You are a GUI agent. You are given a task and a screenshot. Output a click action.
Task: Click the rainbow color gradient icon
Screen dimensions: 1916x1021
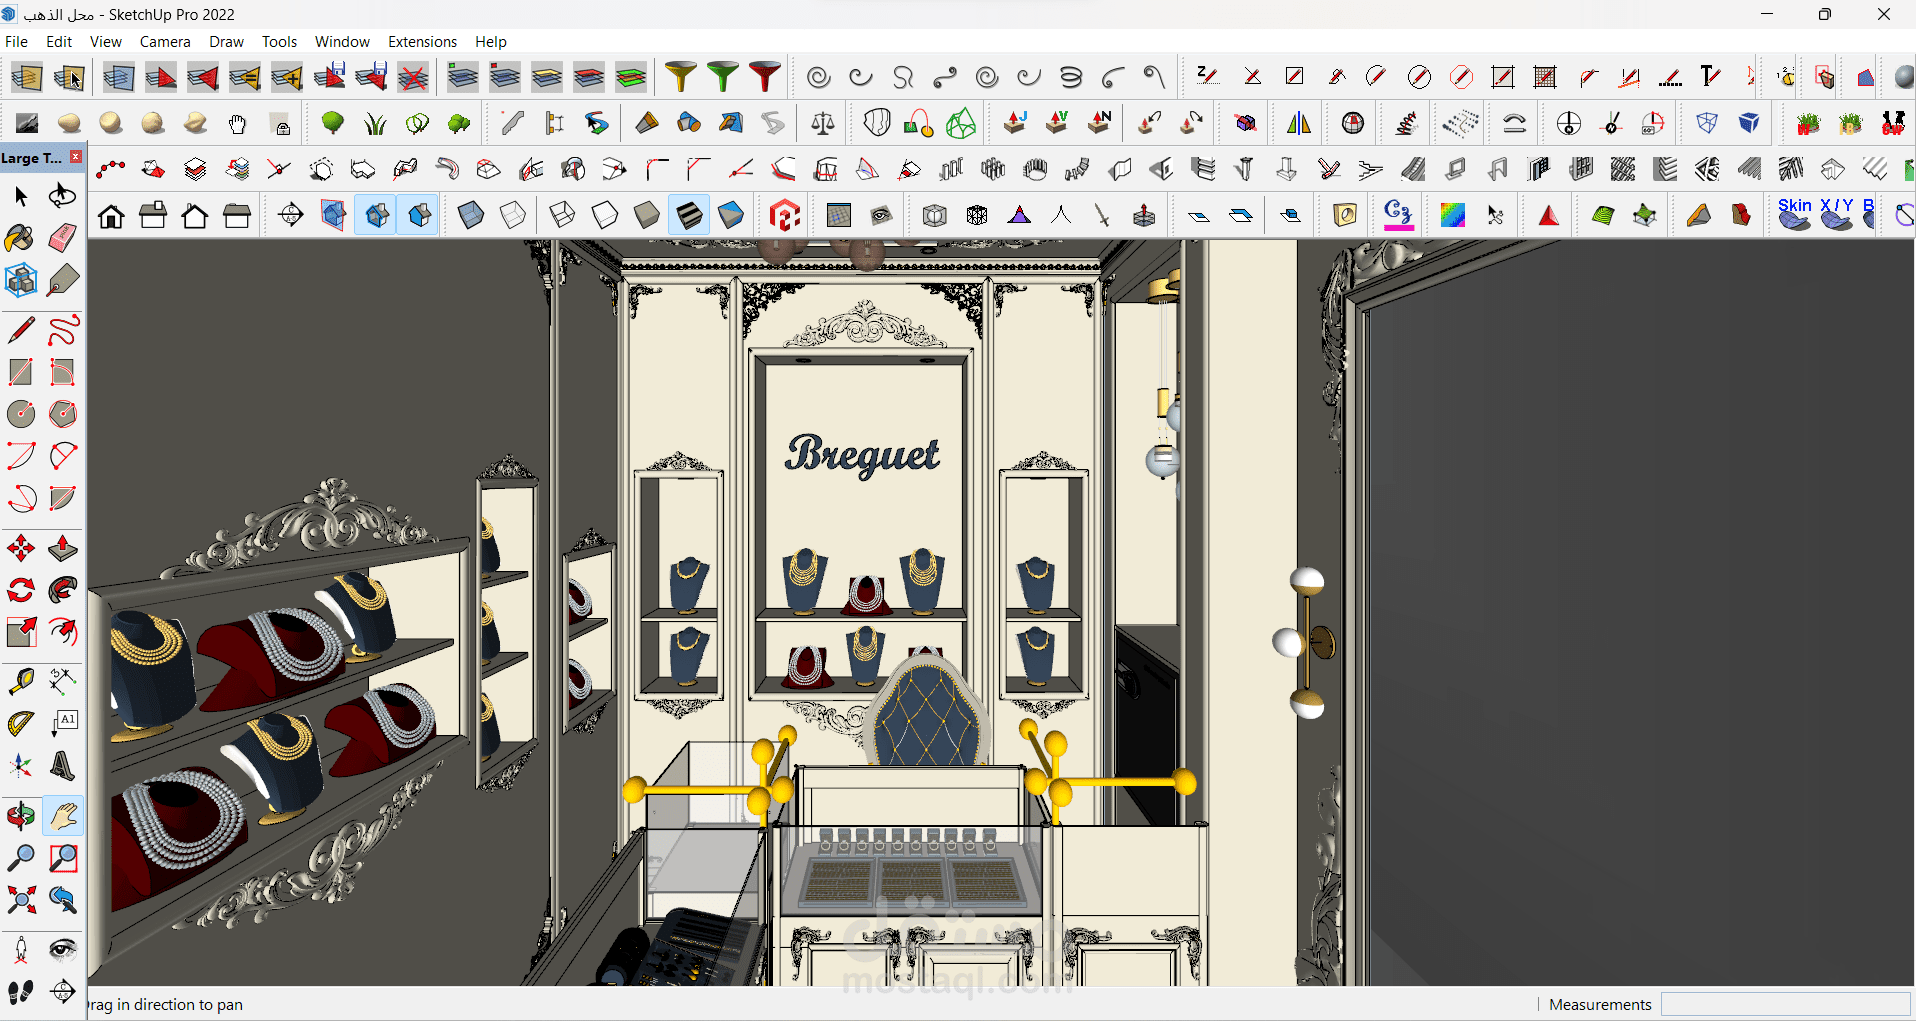click(1452, 215)
